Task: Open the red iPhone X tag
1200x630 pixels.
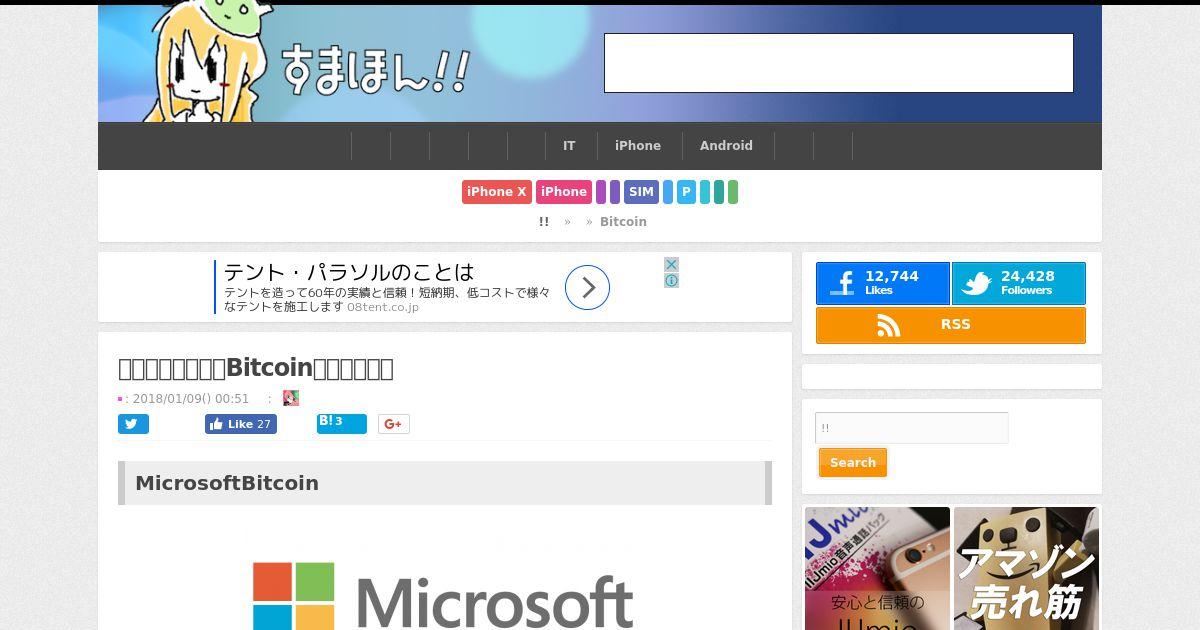Action: [x=497, y=192]
